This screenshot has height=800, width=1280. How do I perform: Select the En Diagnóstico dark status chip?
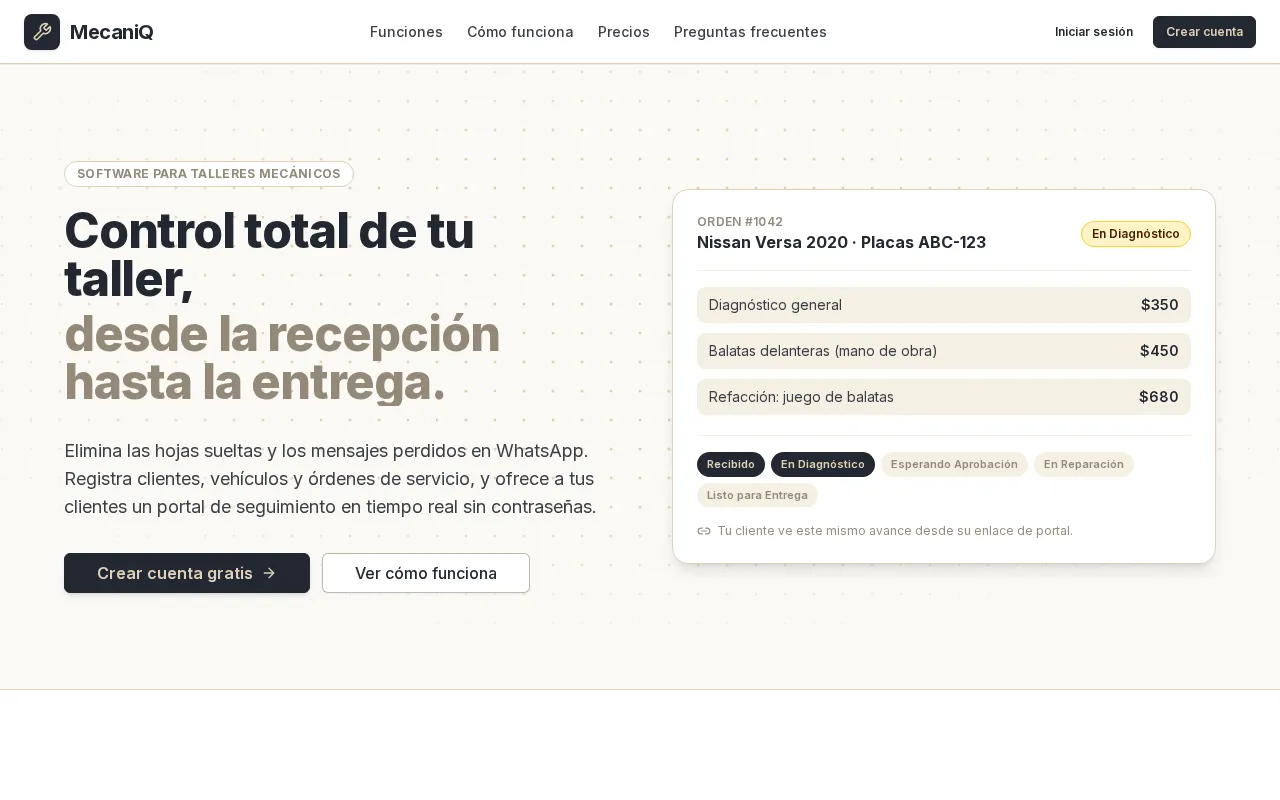823,464
